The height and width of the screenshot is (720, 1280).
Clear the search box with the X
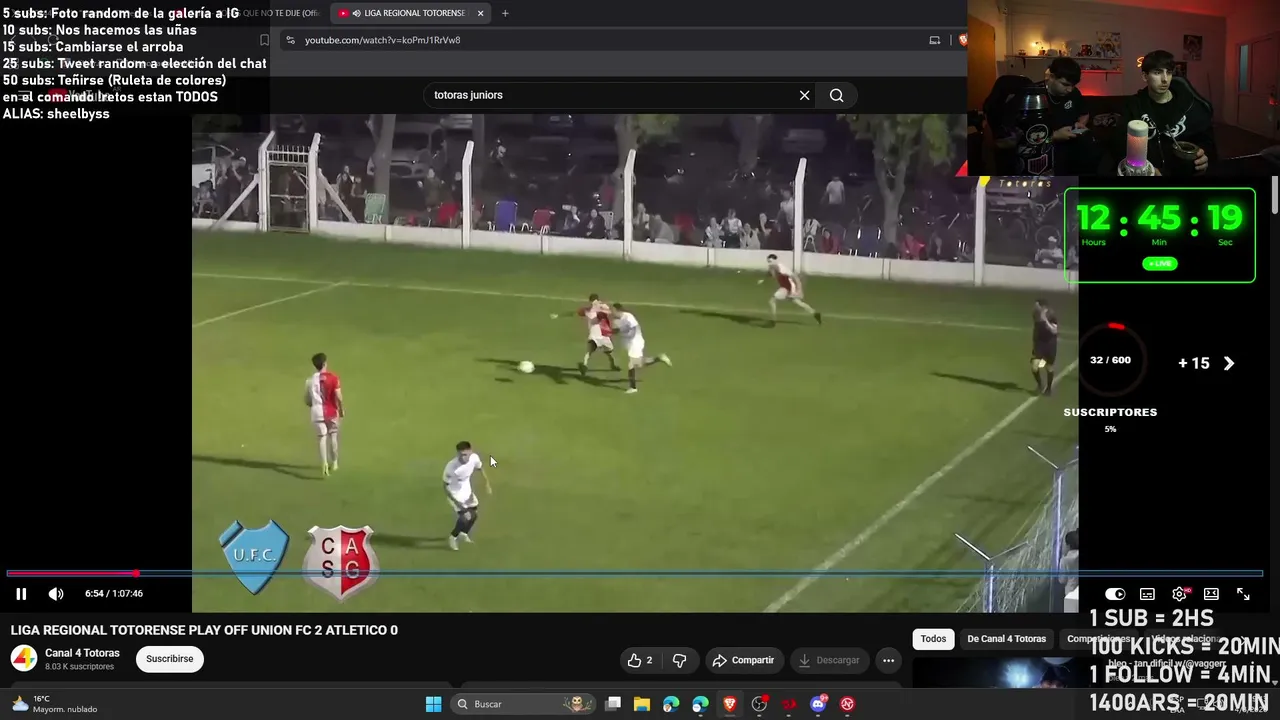[804, 95]
